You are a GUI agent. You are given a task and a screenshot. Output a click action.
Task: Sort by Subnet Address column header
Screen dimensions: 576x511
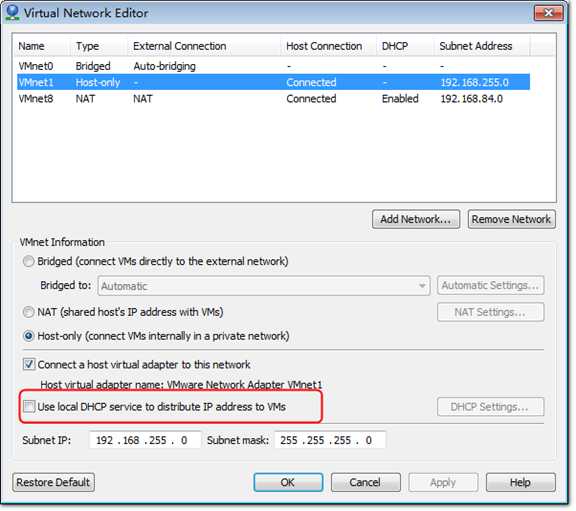click(482, 46)
